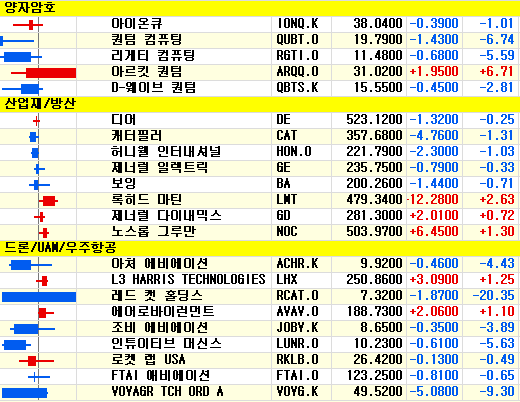Viewport: 520px width, 402px height.
Task: Select 에어로바이런먼트 stock name
Action: click(163, 312)
